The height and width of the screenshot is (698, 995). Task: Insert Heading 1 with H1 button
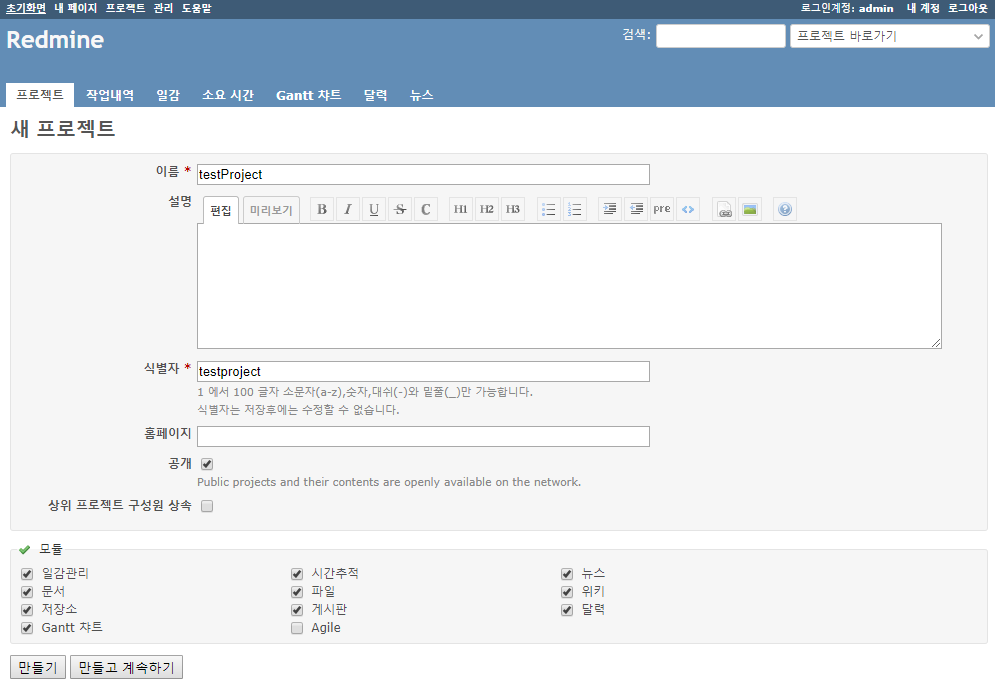pyautogui.click(x=461, y=209)
